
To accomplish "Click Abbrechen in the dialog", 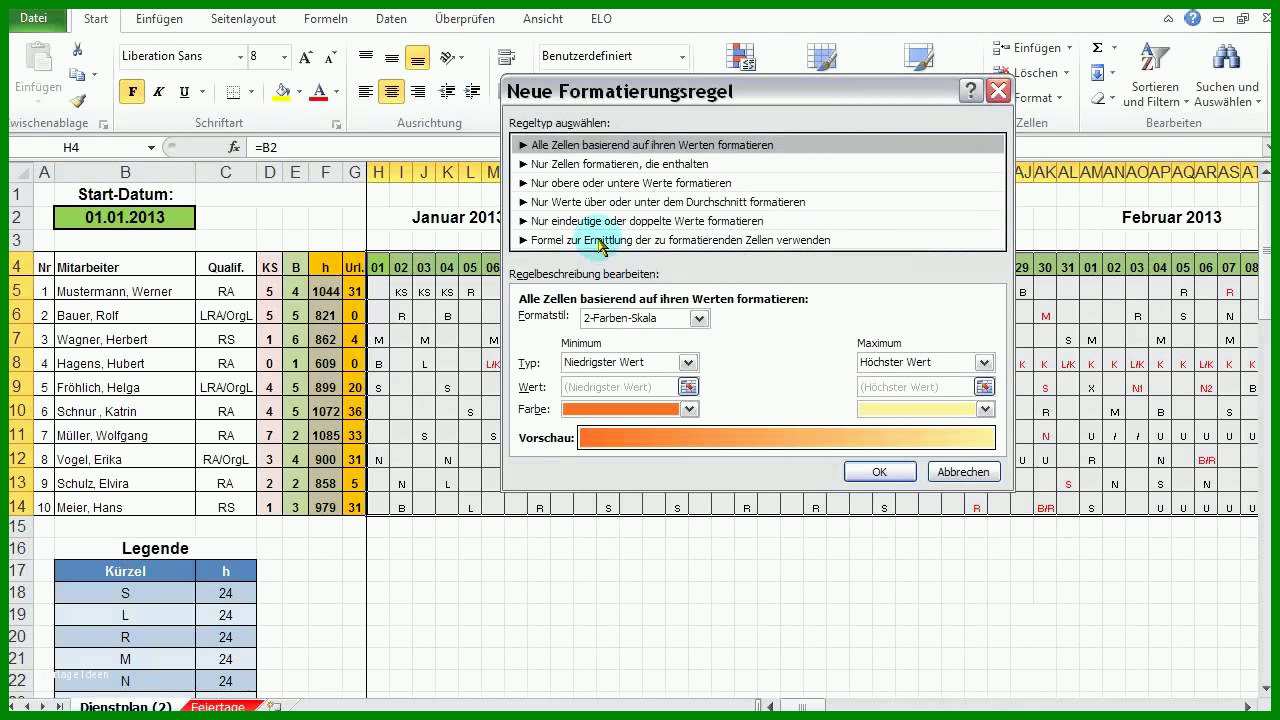I will [964, 472].
